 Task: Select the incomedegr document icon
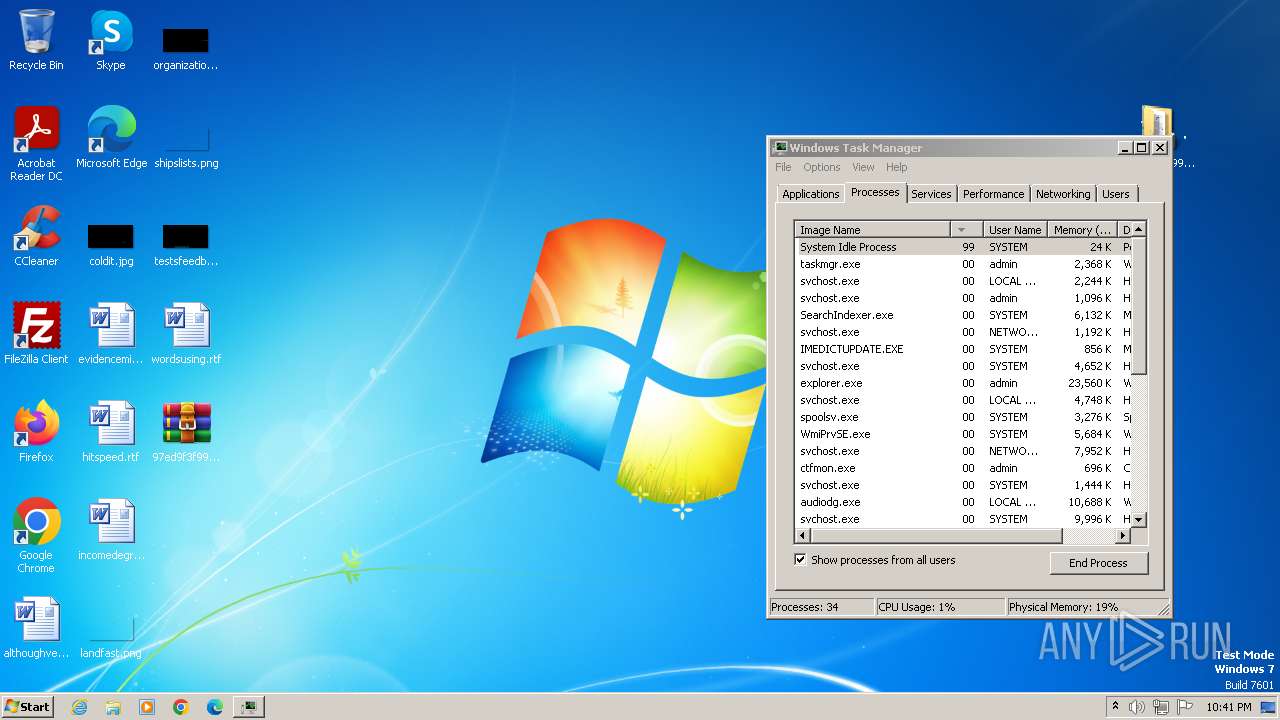pyautogui.click(x=110, y=530)
